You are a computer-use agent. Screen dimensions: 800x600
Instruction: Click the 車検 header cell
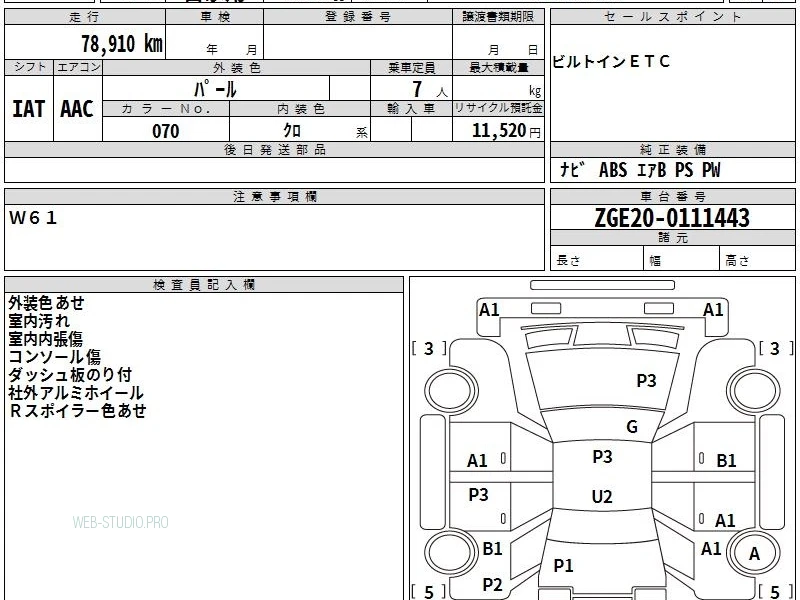point(214,17)
